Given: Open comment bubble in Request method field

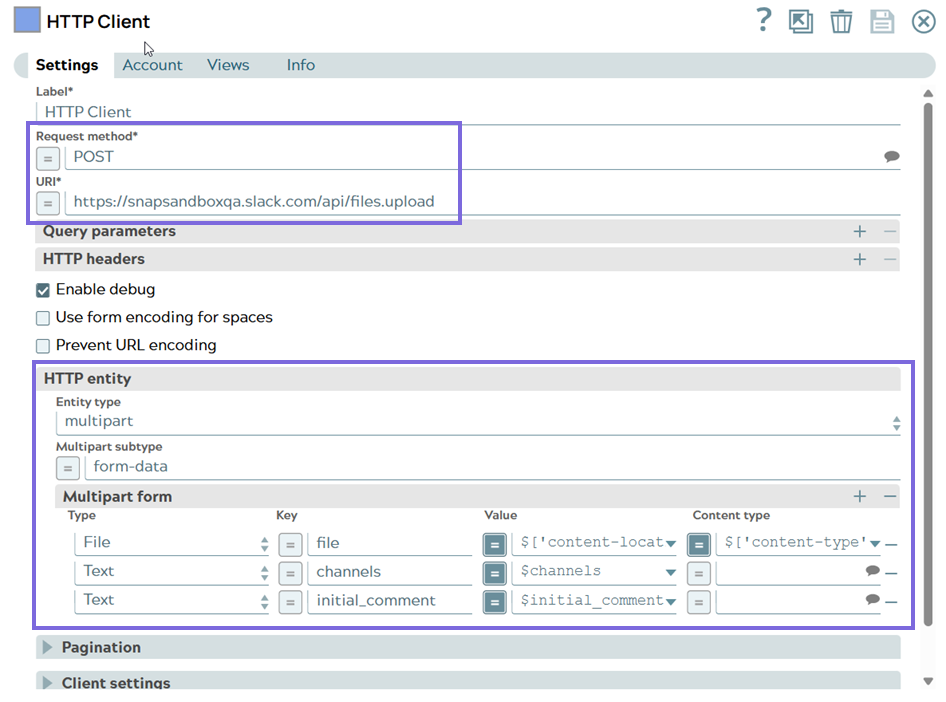Looking at the screenshot, I should (891, 157).
